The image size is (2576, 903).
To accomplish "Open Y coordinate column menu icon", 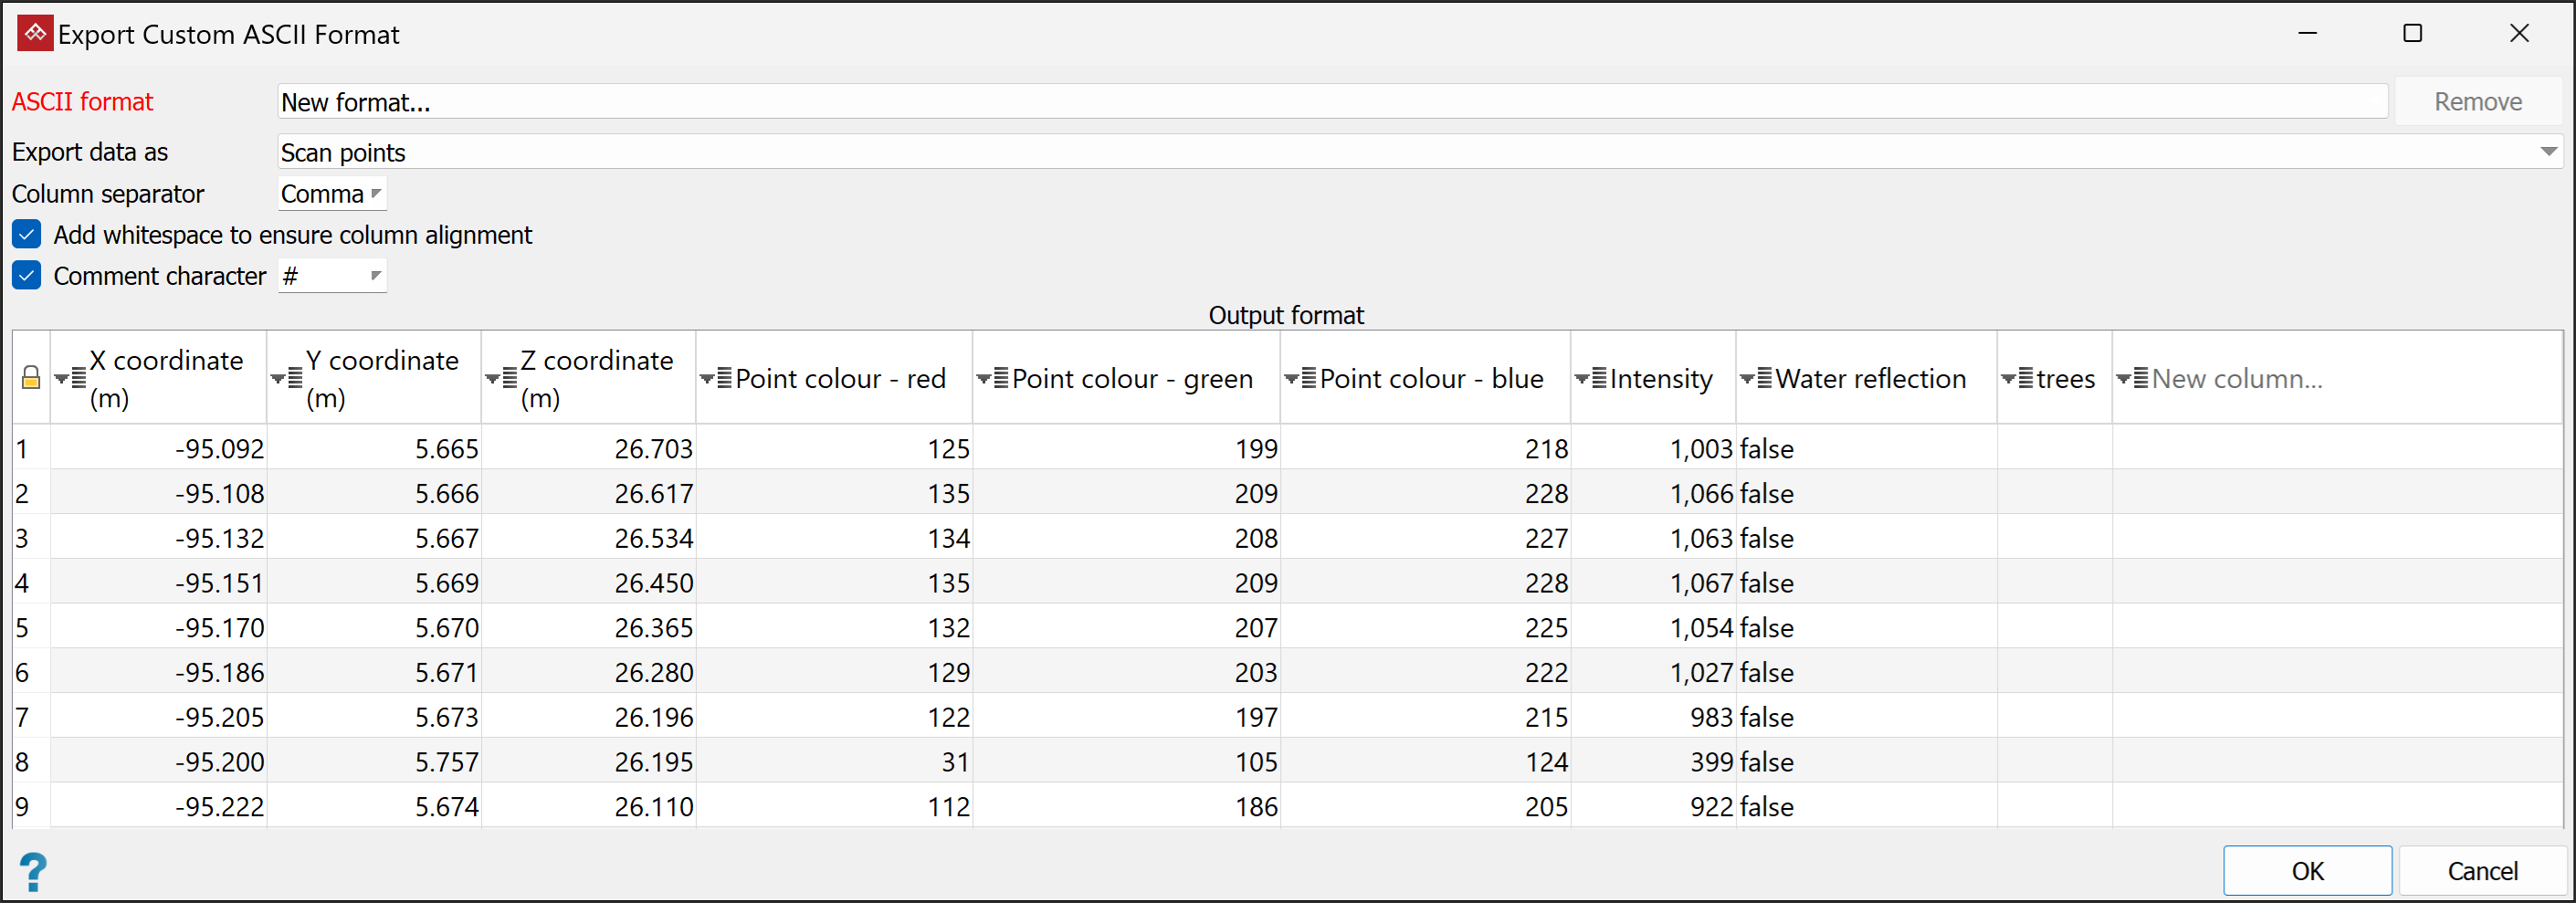I will (x=286, y=379).
